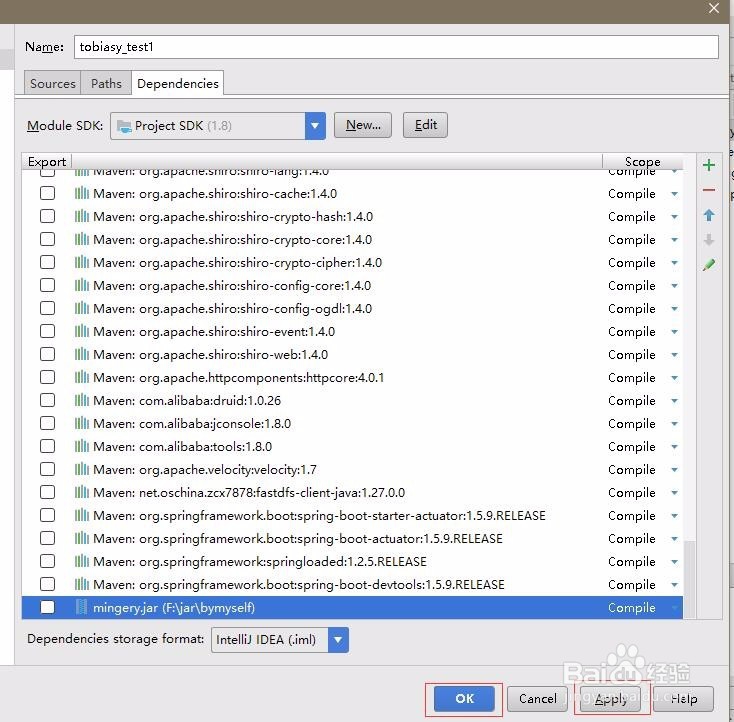Select mingery.jar (F:\jar\bymyself) entry
The width and height of the screenshot is (734, 722).
point(352,607)
